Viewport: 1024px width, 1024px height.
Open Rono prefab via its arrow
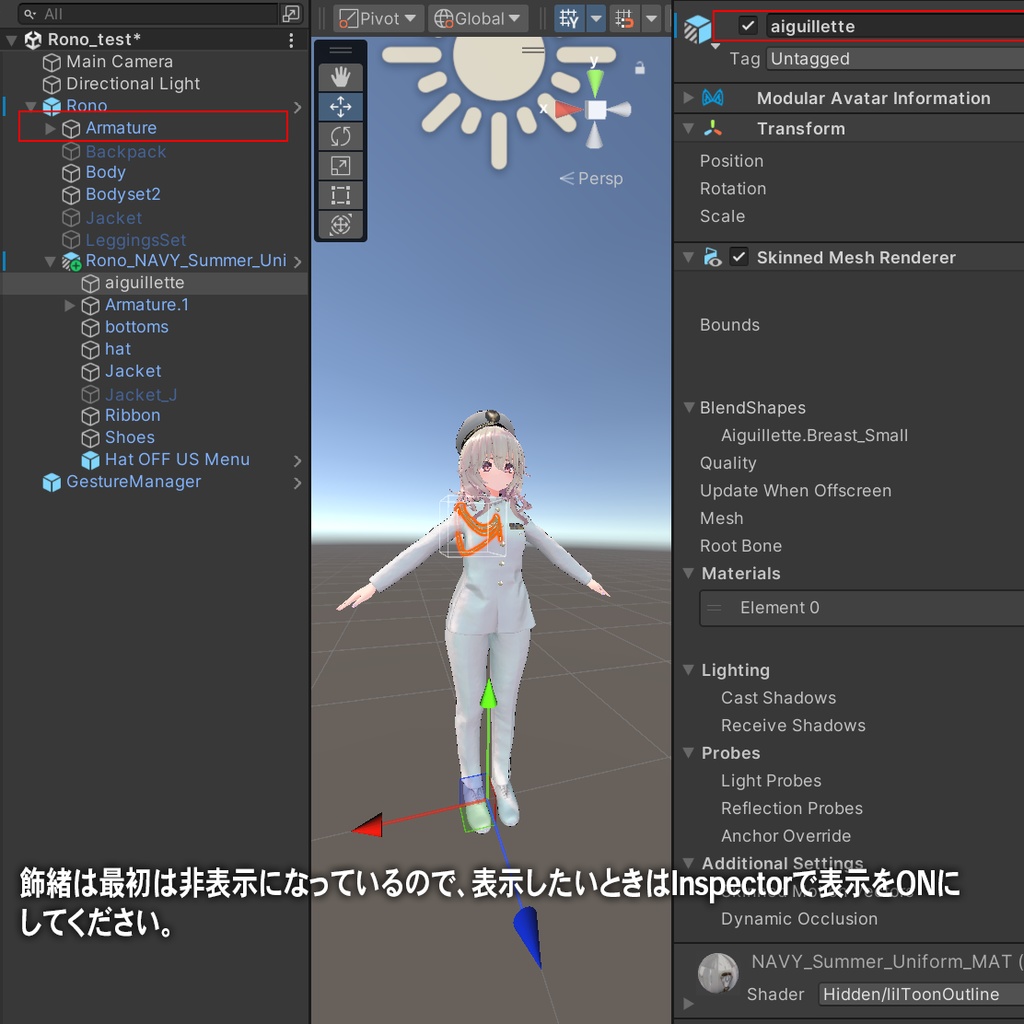[x=298, y=106]
